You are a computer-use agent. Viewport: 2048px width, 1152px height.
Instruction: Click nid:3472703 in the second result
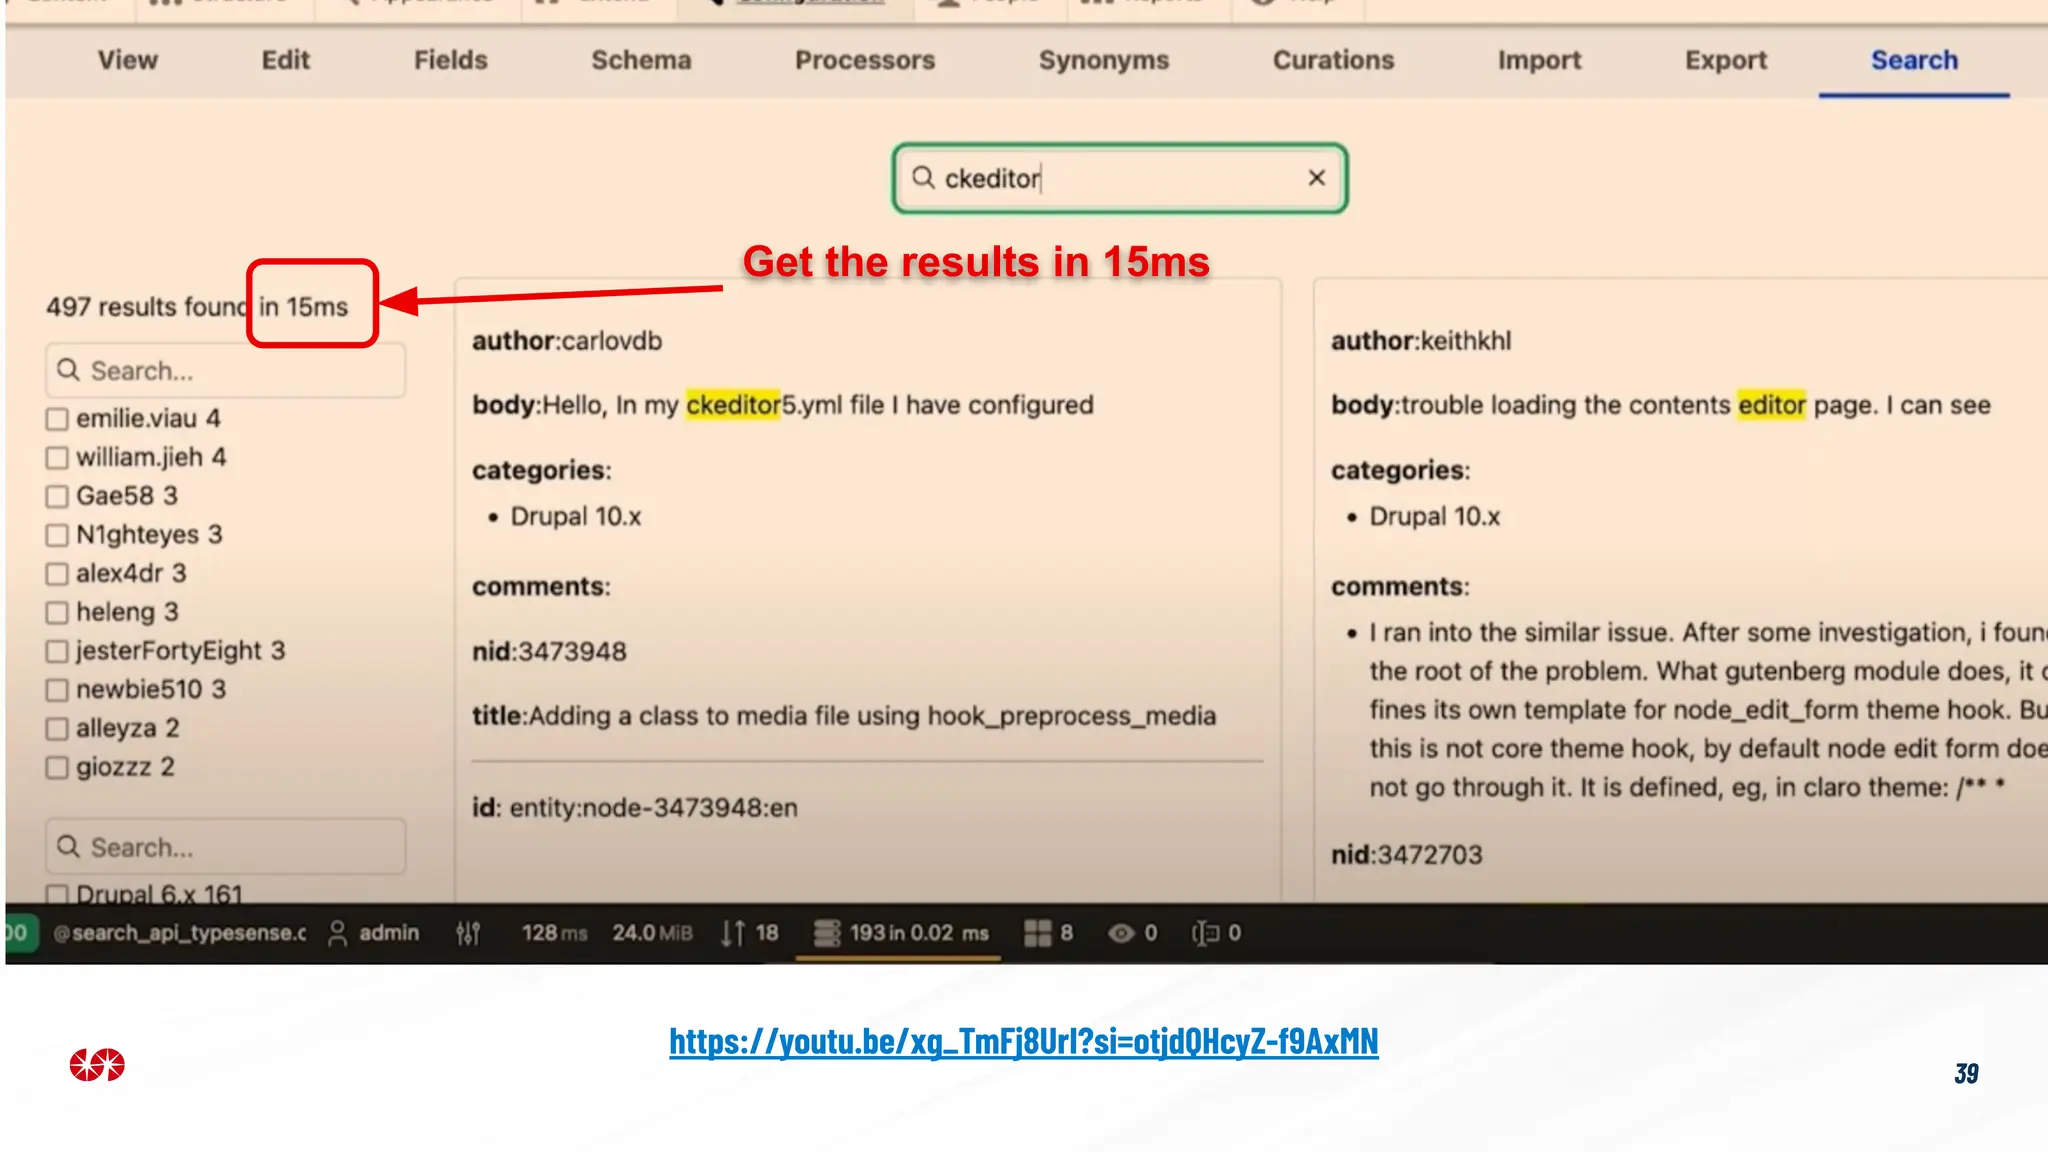[1406, 855]
